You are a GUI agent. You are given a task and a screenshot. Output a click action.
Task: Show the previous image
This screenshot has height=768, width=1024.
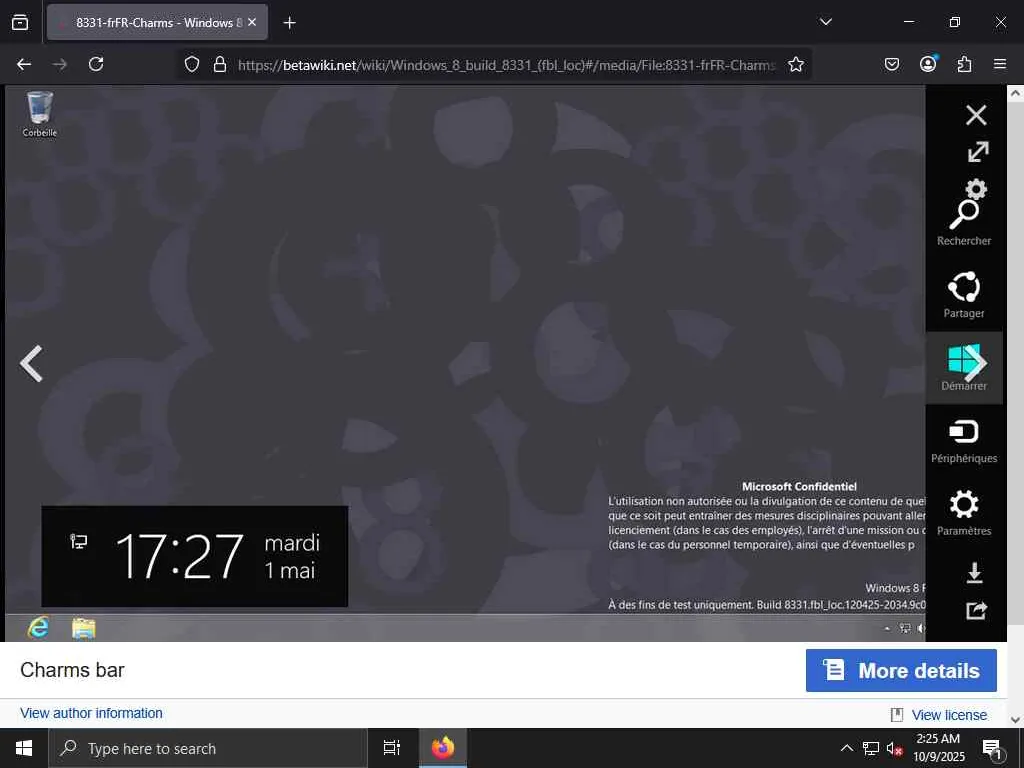pyautogui.click(x=31, y=363)
